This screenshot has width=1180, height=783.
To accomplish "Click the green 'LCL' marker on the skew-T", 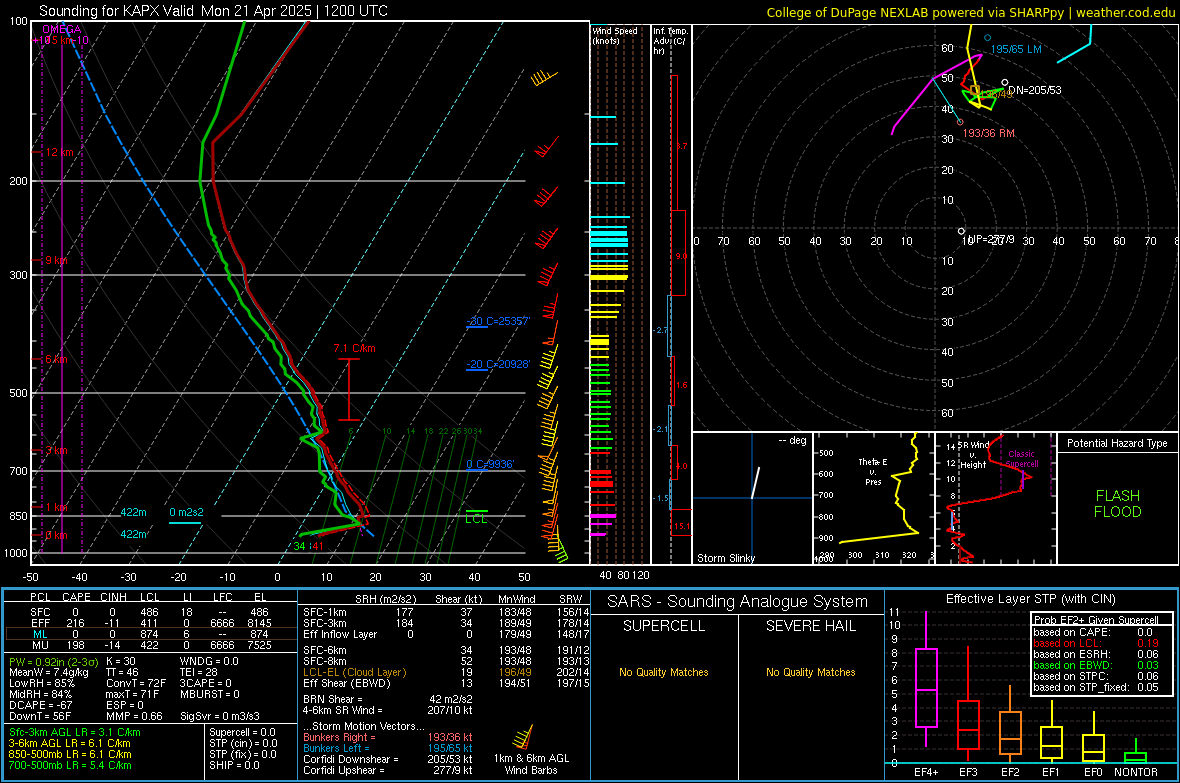I will tap(476, 519).
